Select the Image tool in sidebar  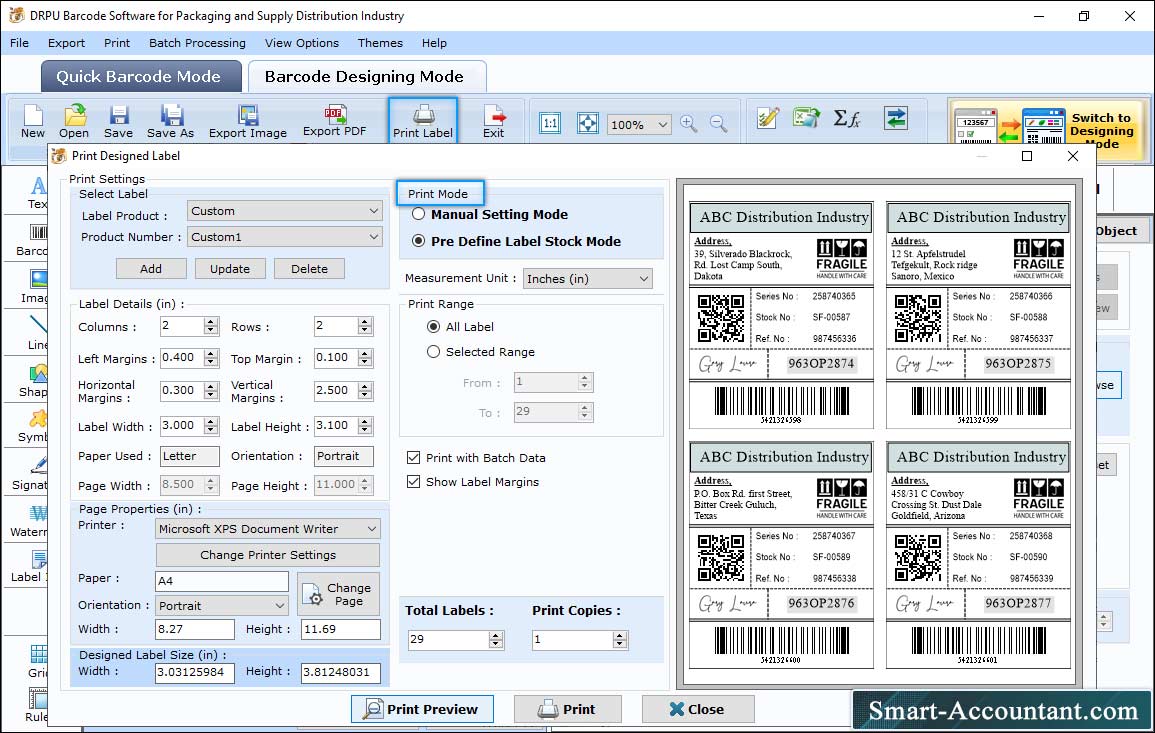(x=35, y=287)
